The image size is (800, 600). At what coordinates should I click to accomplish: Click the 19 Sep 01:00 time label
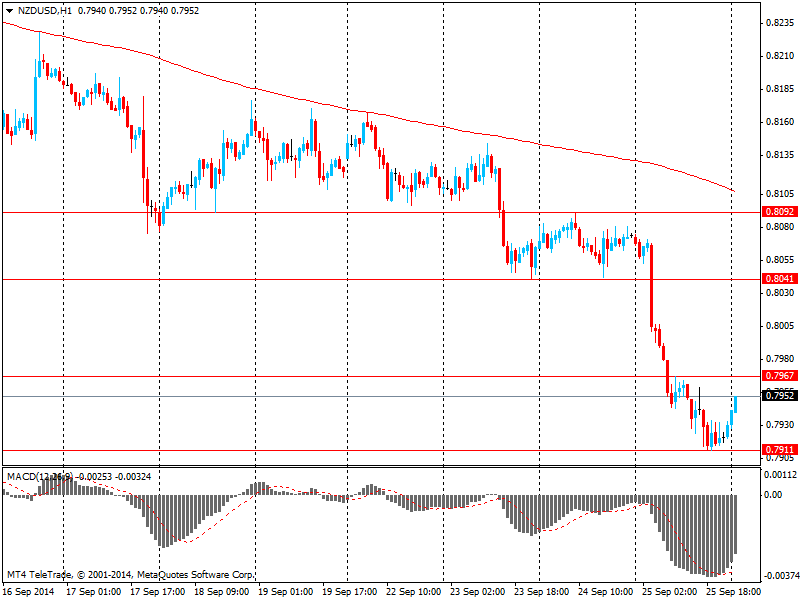point(286,592)
